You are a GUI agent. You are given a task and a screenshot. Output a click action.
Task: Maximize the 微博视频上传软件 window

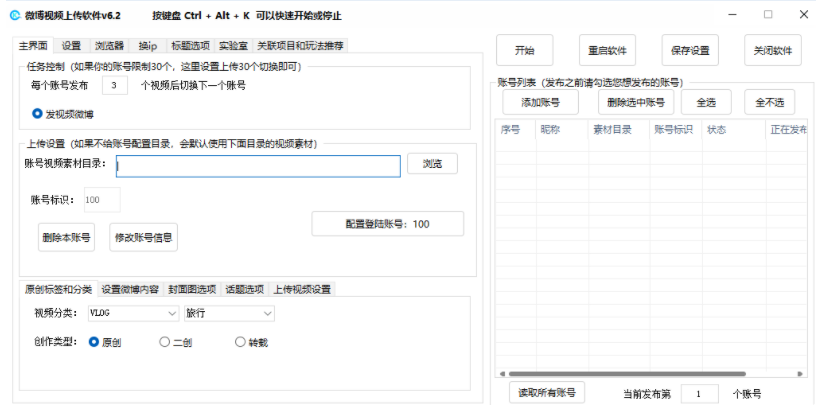(768, 15)
